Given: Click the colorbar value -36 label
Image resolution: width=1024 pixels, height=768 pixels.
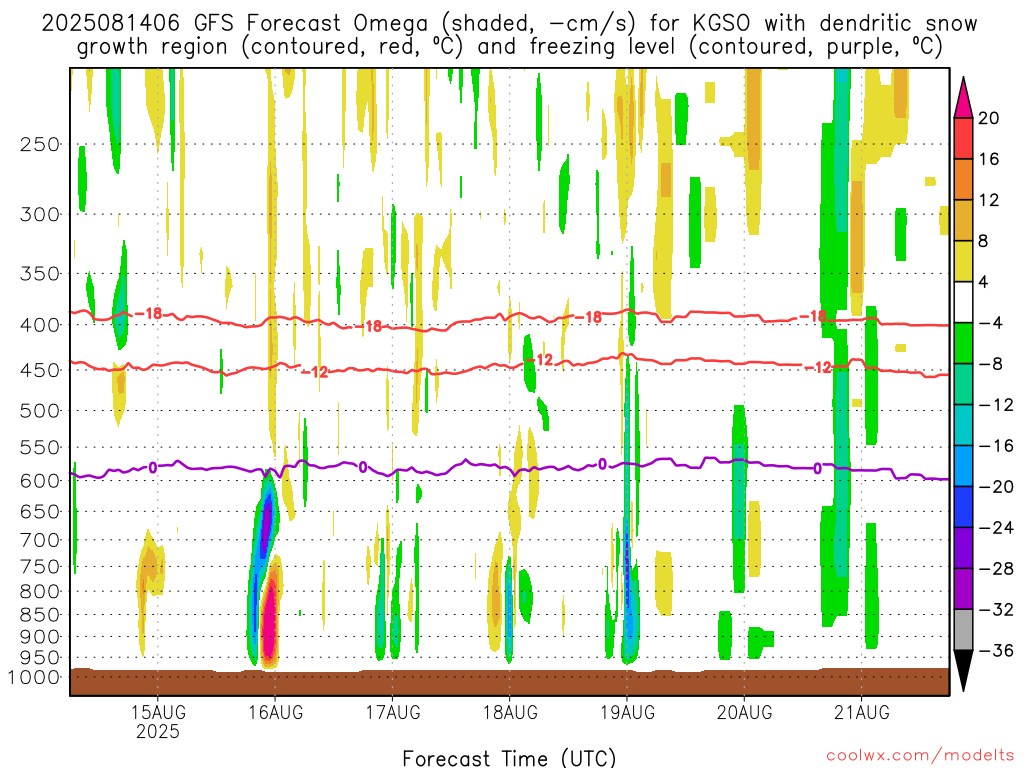Looking at the screenshot, I should click(x=997, y=650).
